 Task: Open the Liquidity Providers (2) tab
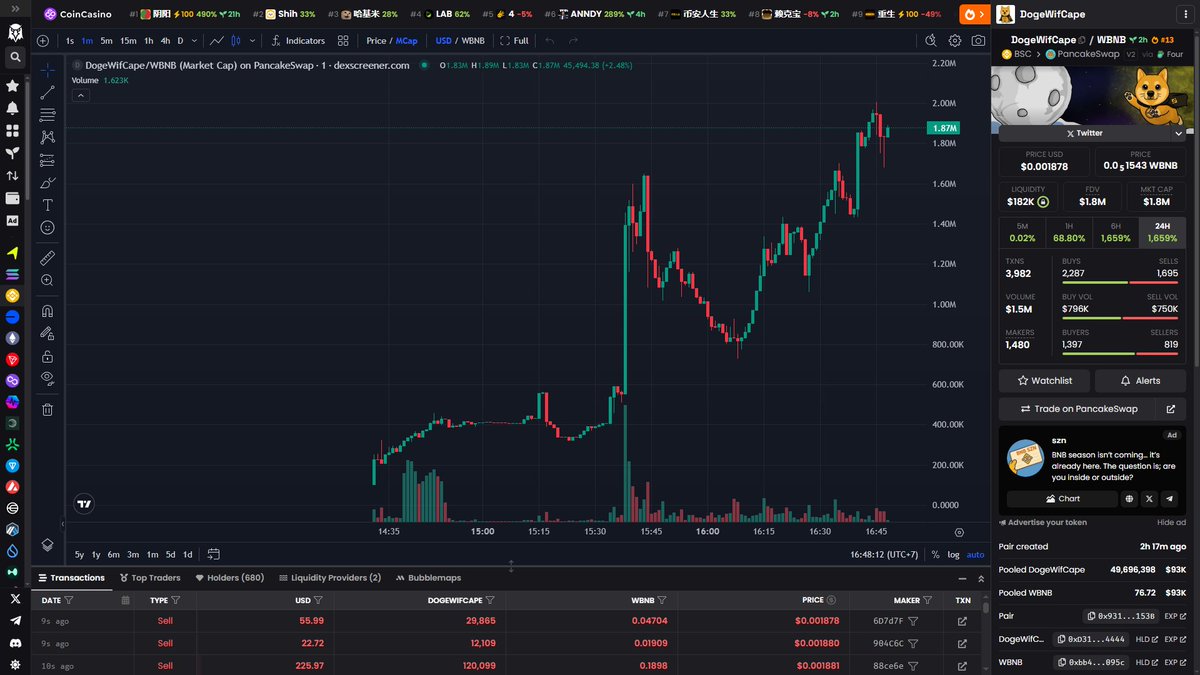pos(330,578)
